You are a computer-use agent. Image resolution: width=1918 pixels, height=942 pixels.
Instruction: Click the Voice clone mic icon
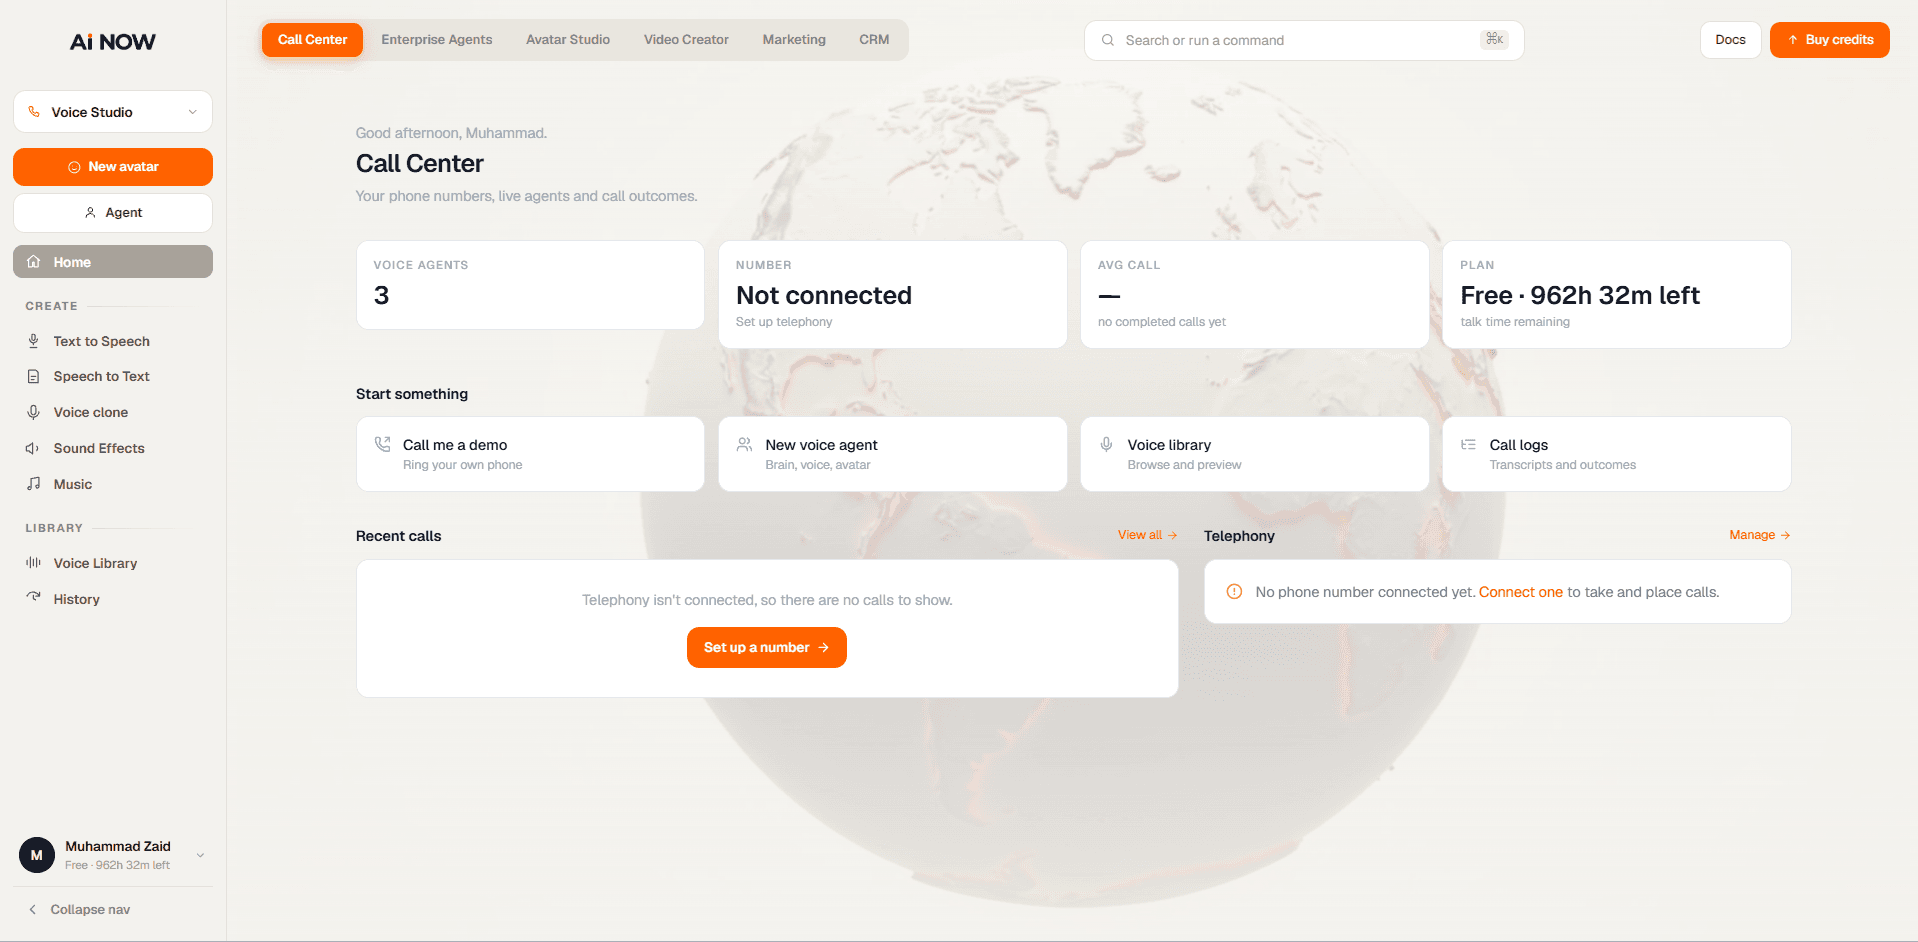33,412
